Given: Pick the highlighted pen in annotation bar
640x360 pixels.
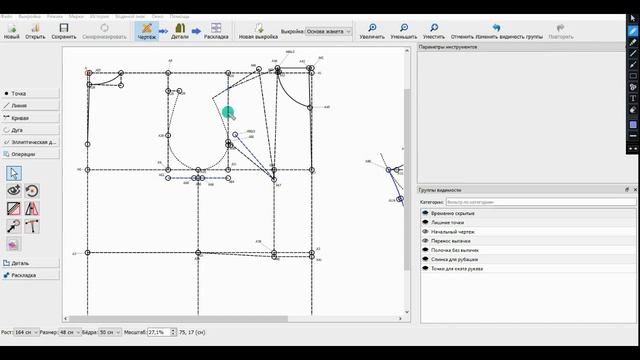Looking at the screenshot, I should point(633,31).
